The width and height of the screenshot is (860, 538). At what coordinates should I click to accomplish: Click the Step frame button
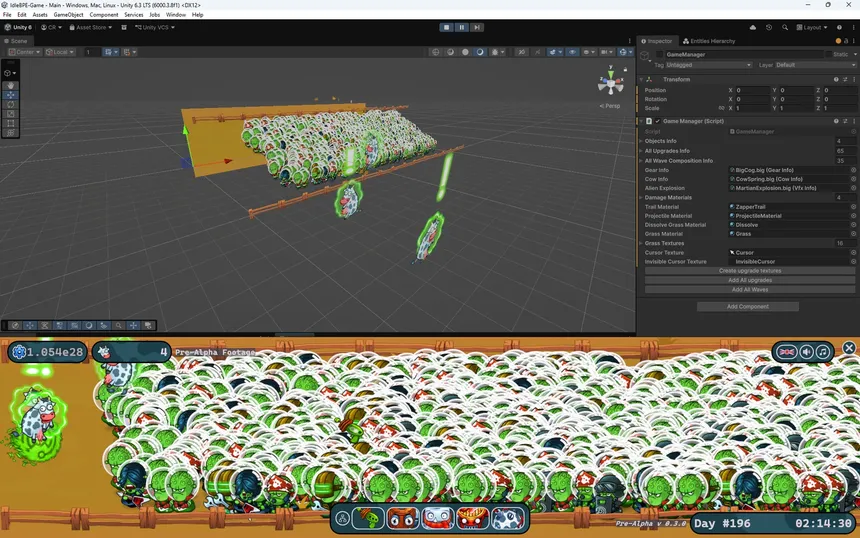click(475, 27)
